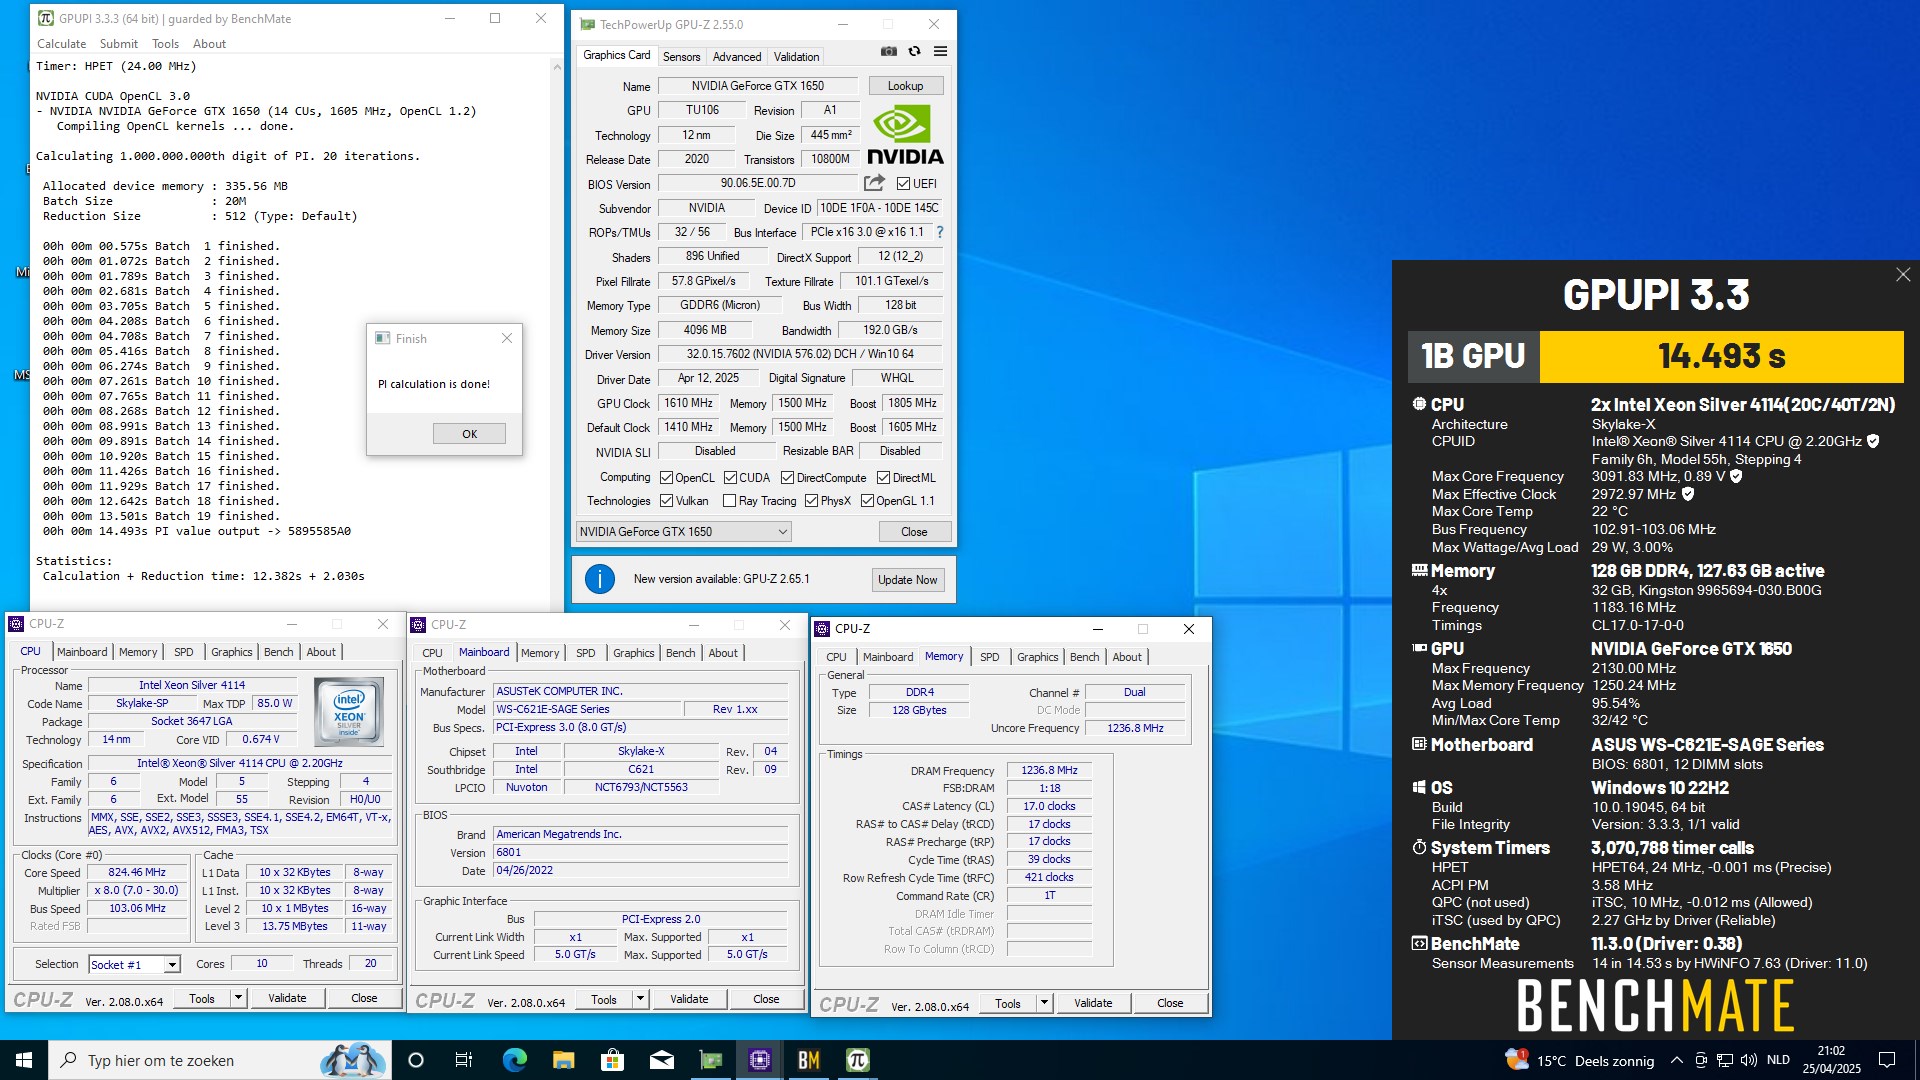Screen dimensions: 1920x1080
Task: Switch to Sensors tab in GPU-Z
Action: point(681,57)
